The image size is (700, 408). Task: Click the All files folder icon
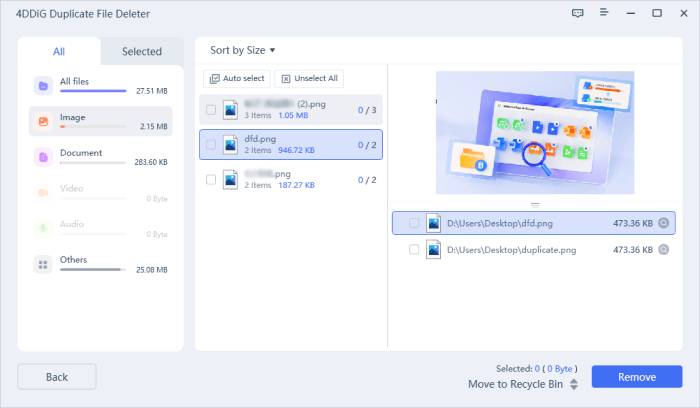click(43, 86)
